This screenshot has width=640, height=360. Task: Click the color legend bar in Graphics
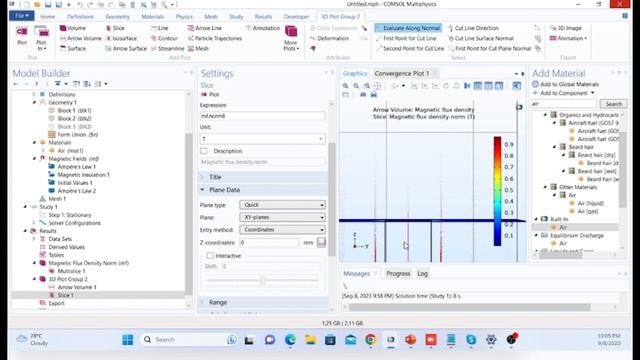click(x=497, y=191)
